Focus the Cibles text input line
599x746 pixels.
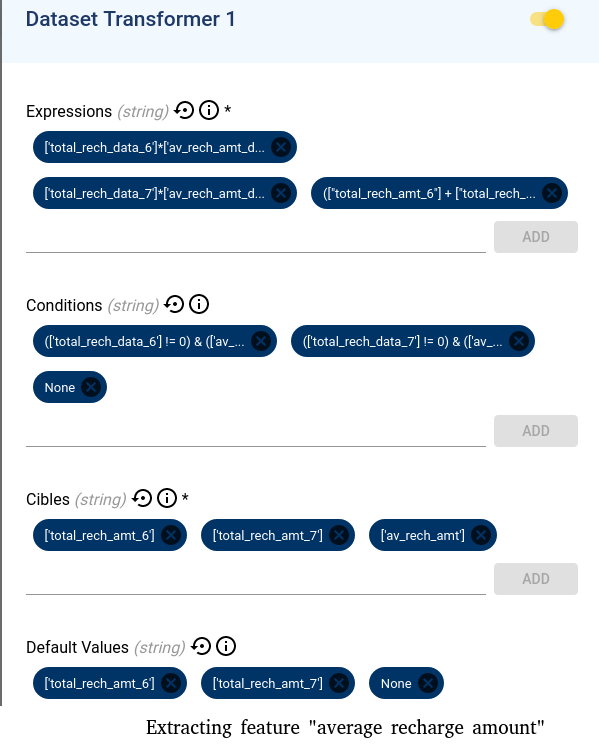pyautogui.click(x=256, y=579)
